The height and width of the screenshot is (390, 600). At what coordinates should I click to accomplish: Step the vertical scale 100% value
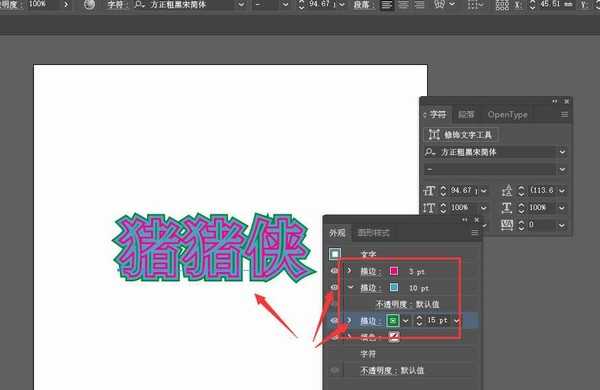pos(443,208)
